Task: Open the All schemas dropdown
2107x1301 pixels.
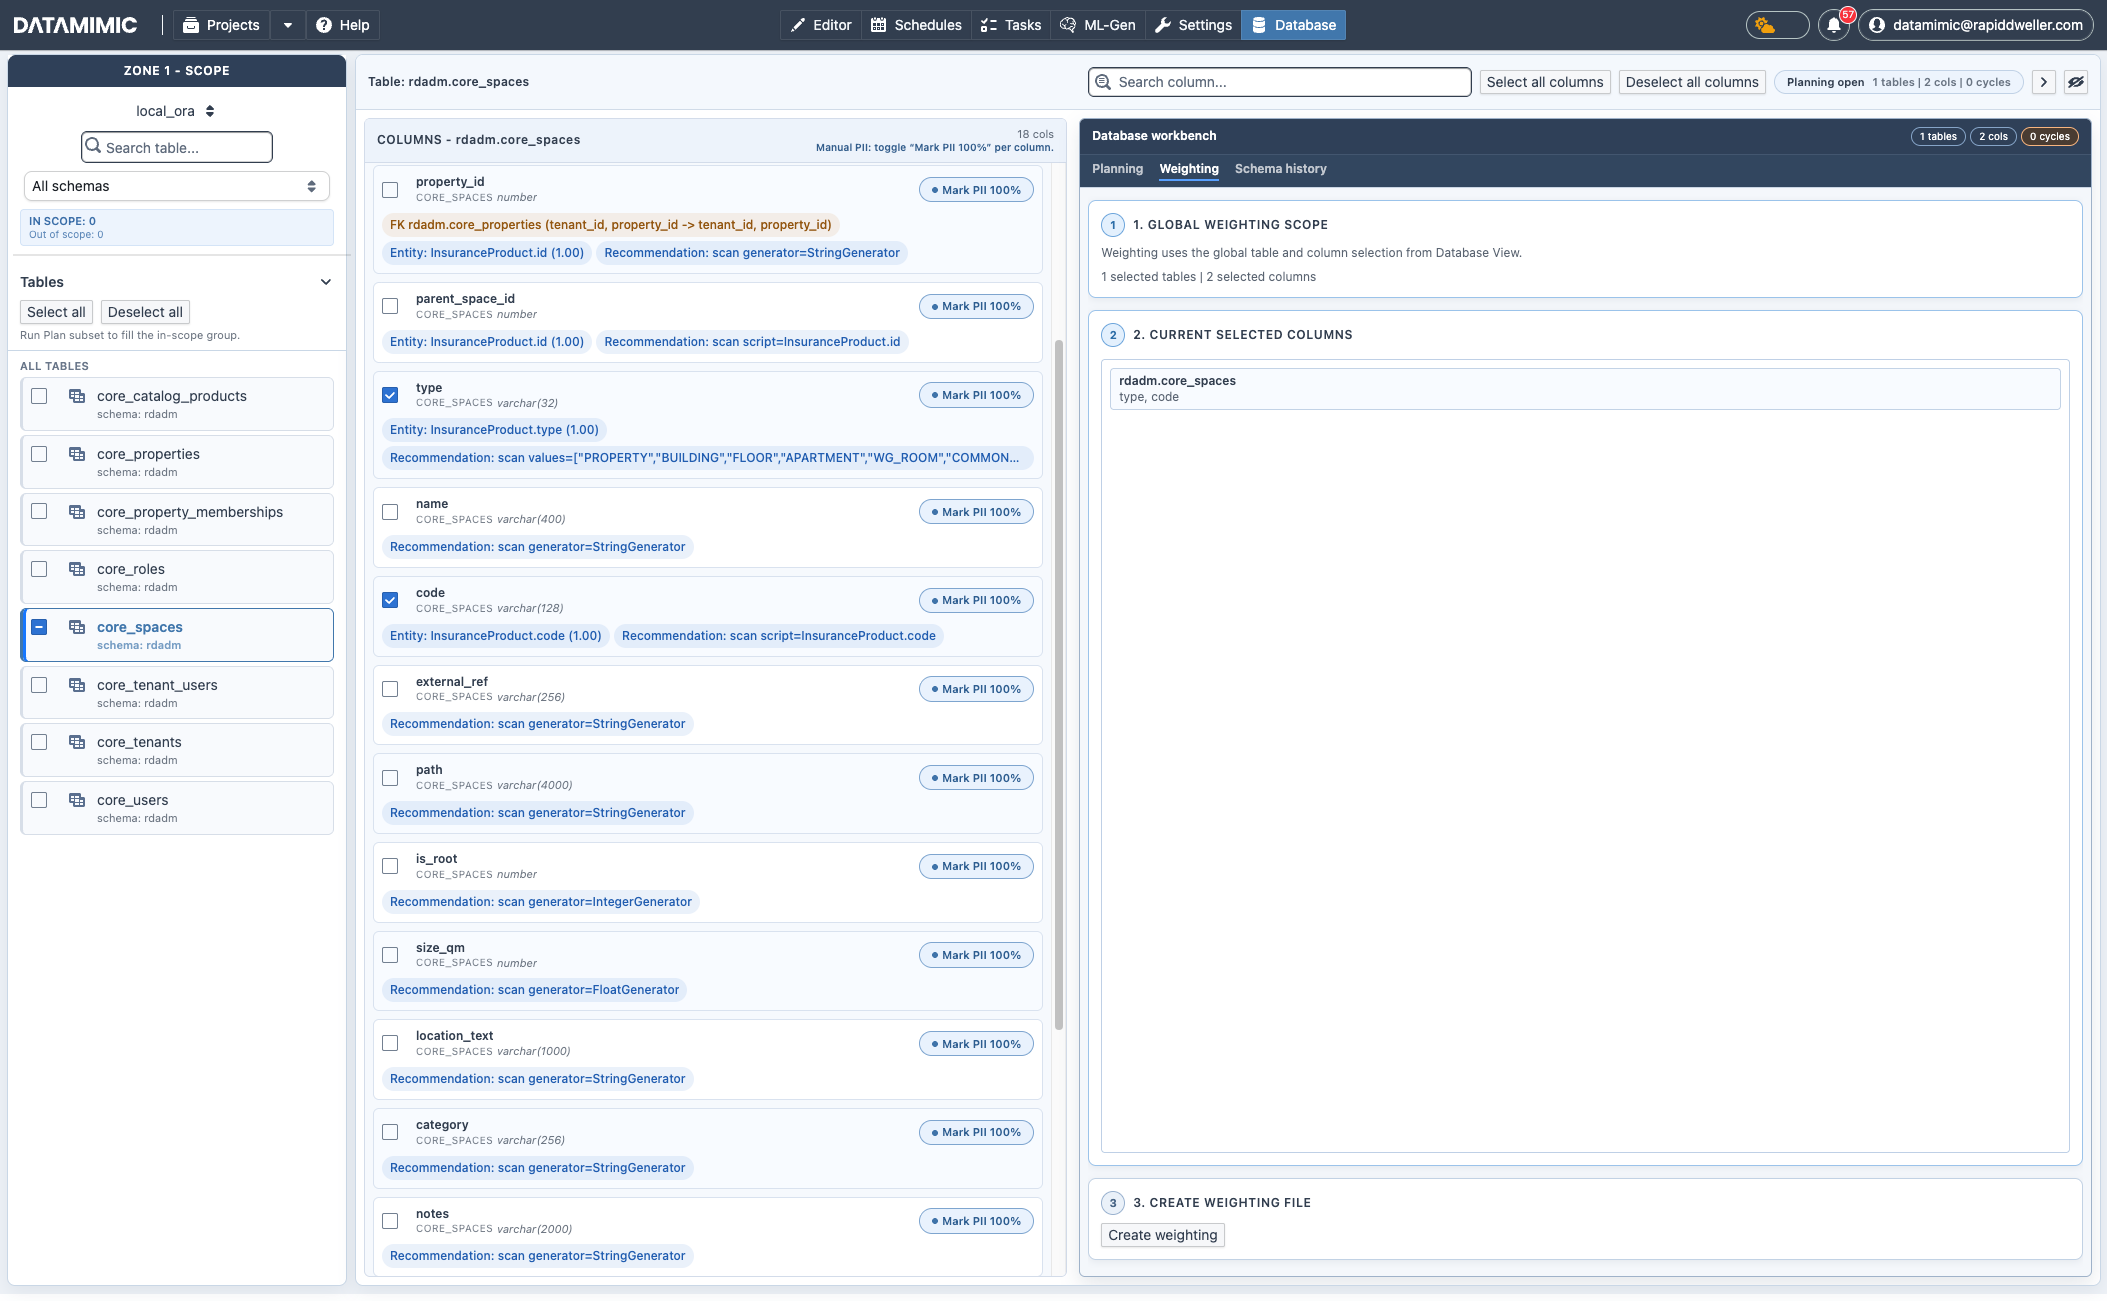Action: [176, 186]
